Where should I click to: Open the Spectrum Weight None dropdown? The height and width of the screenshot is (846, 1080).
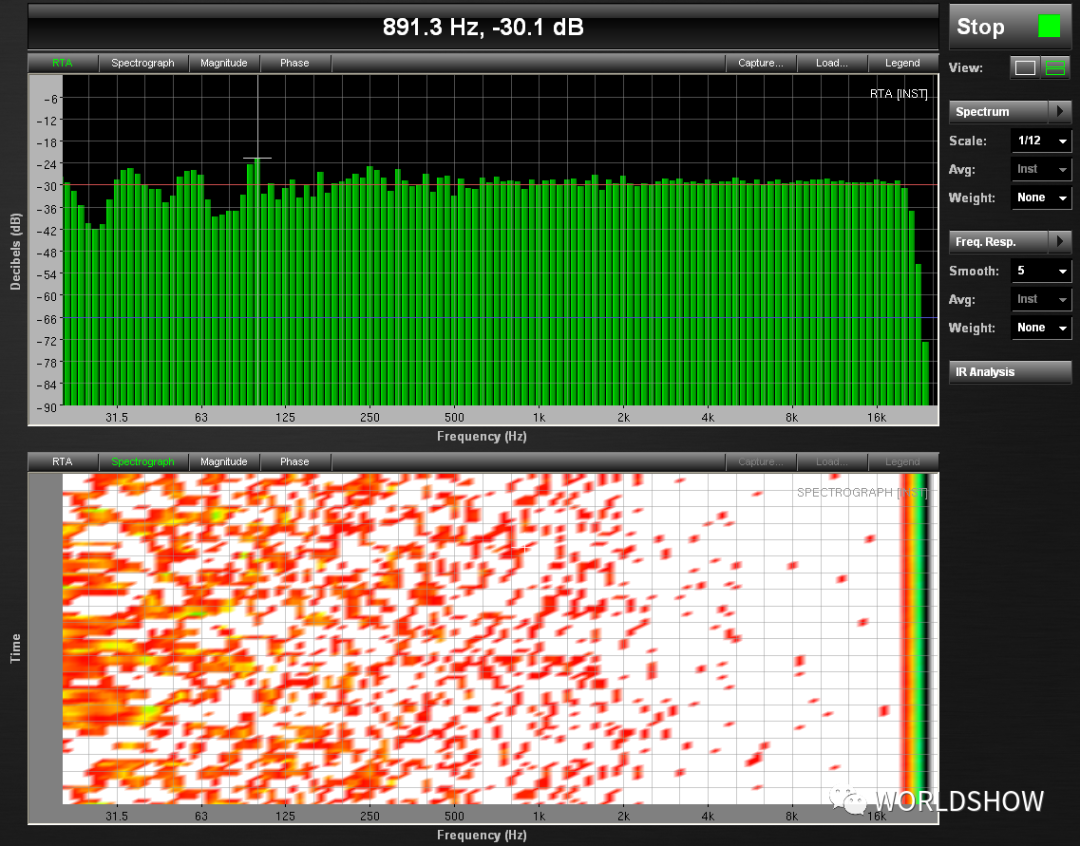click(1041, 198)
